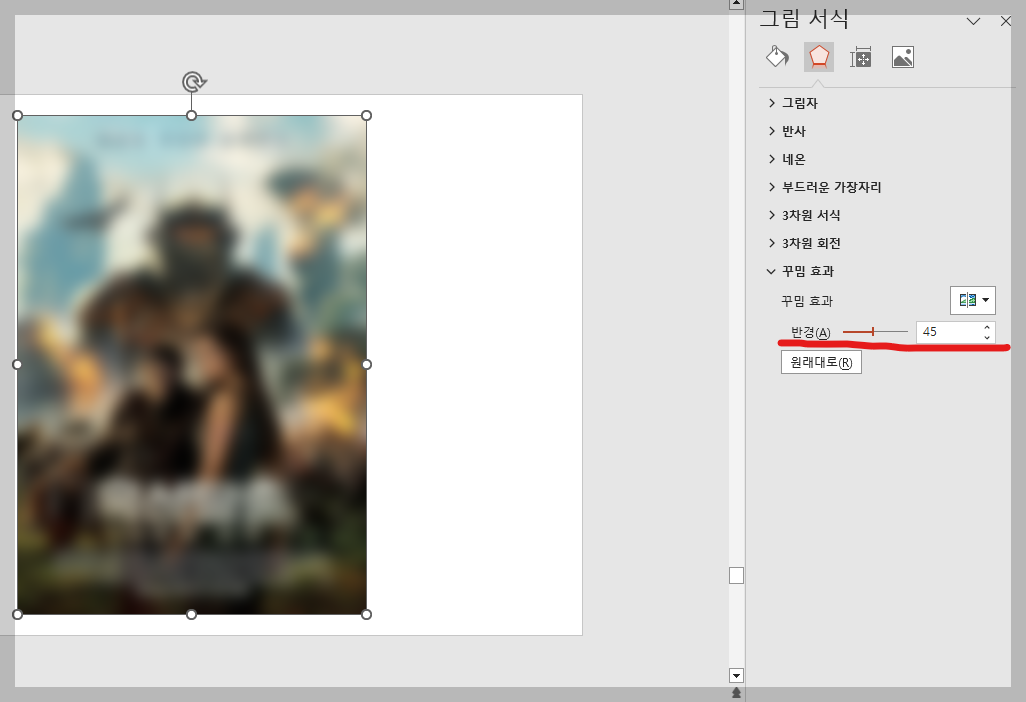1026x702 pixels.
Task: Open the pane options chevron beside 그림 서식
Action: [x=973, y=21]
